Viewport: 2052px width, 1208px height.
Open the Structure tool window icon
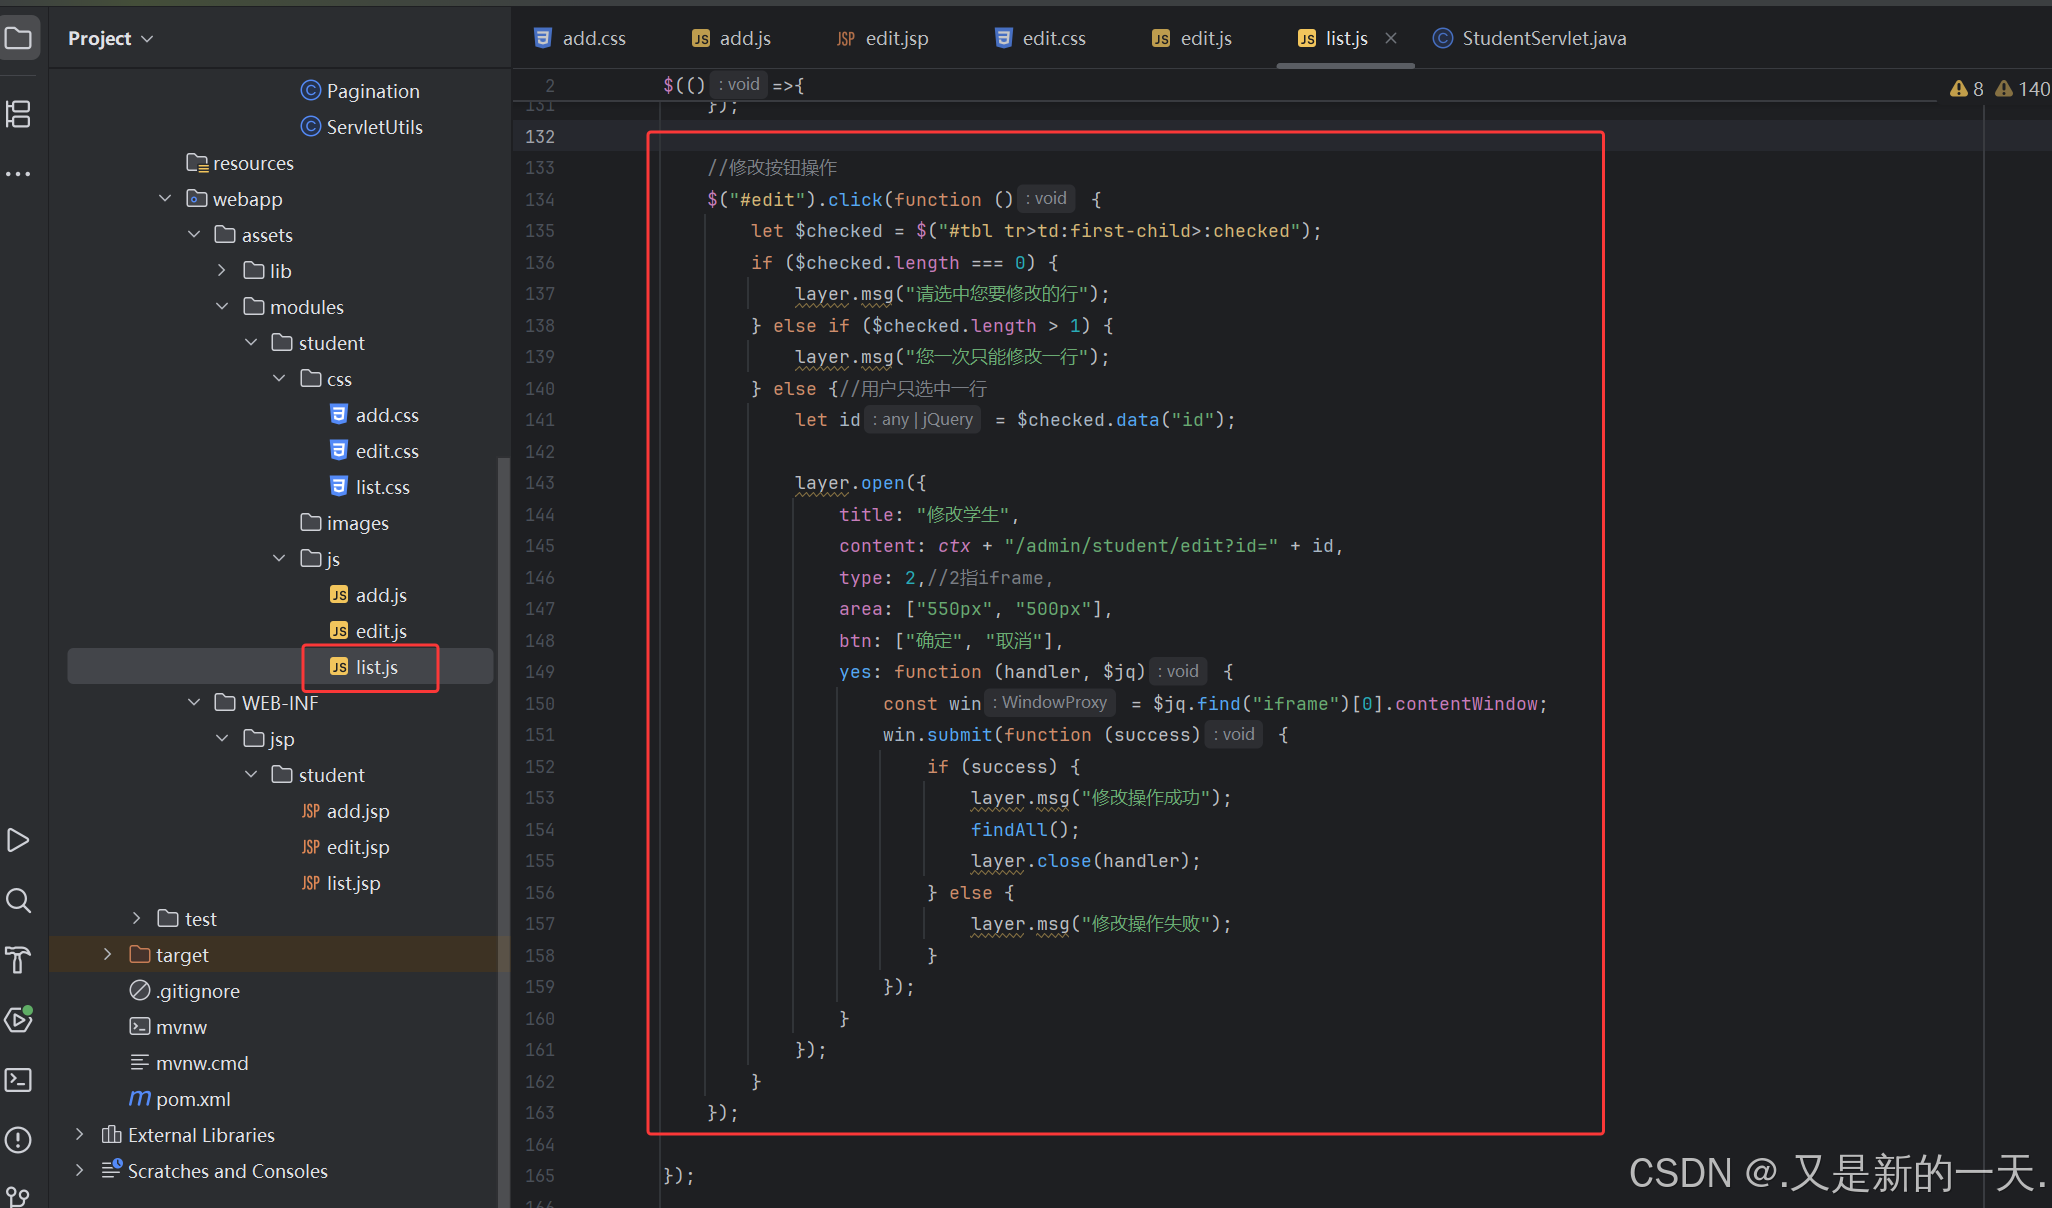click(x=19, y=114)
